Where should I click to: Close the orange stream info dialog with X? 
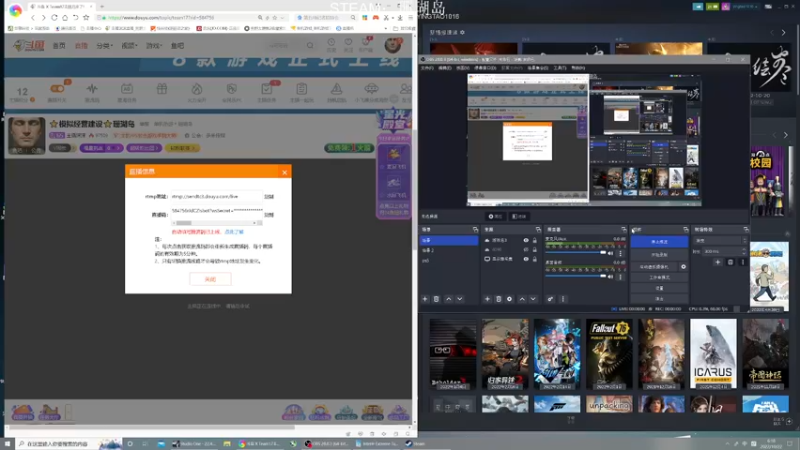[x=285, y=172]
